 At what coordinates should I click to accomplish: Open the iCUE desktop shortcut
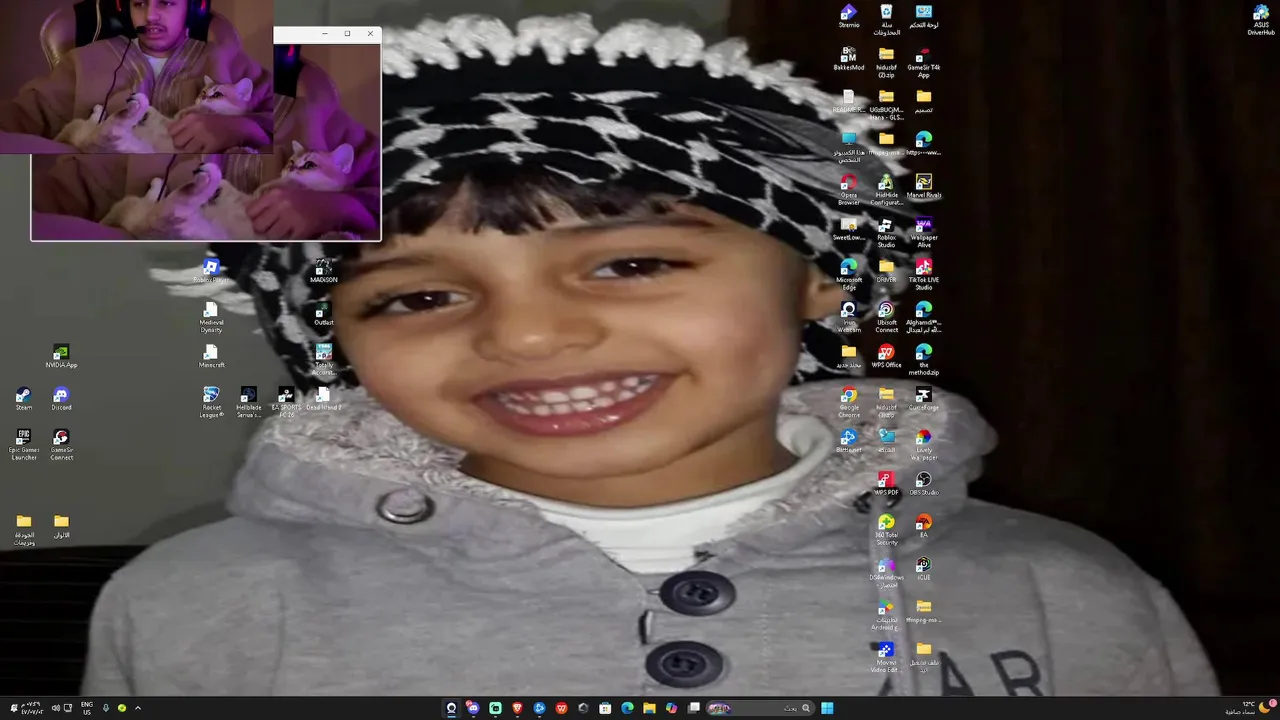923,569
